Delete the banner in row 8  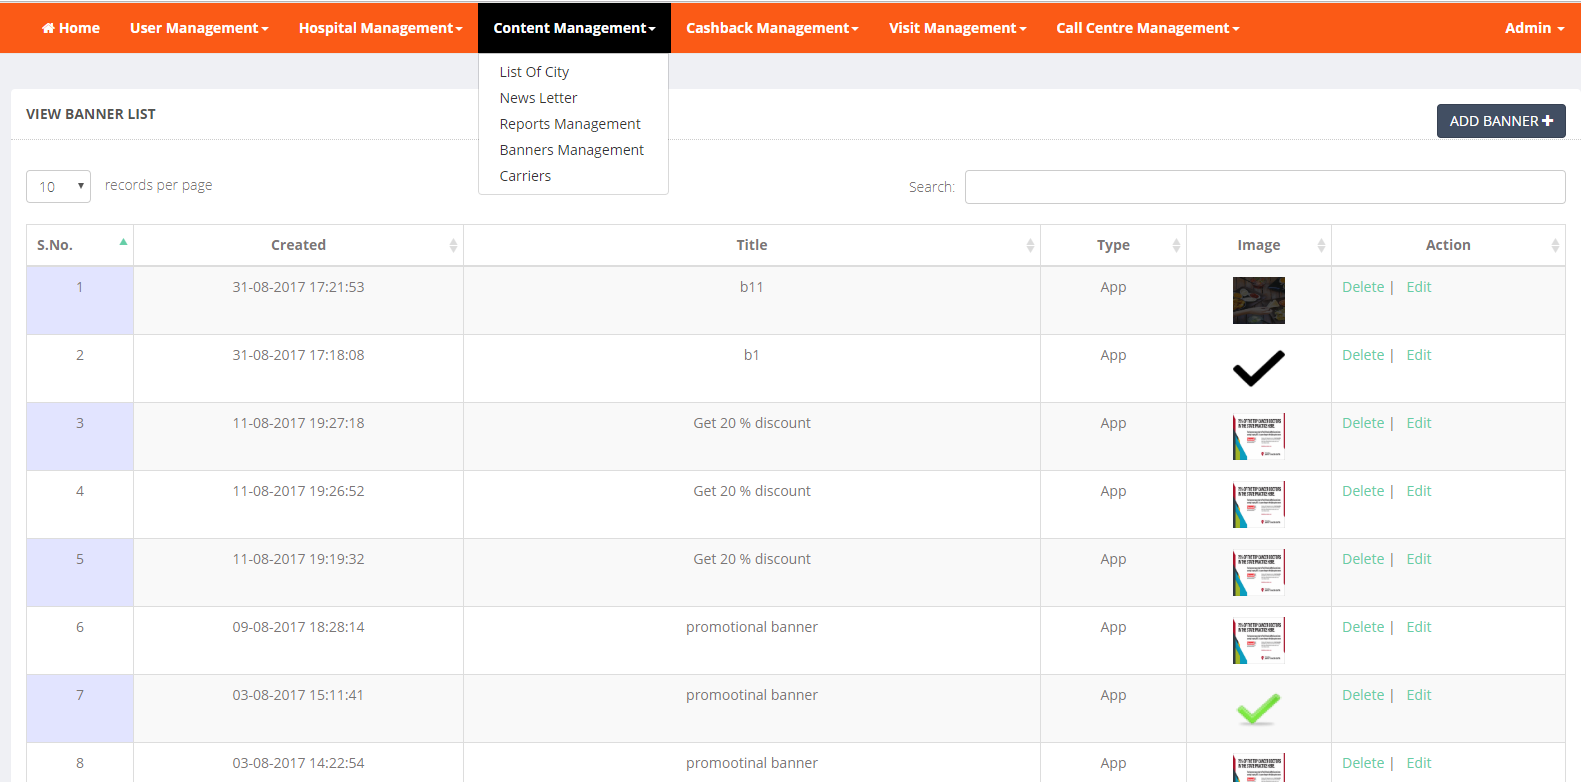click(1363, 763)
